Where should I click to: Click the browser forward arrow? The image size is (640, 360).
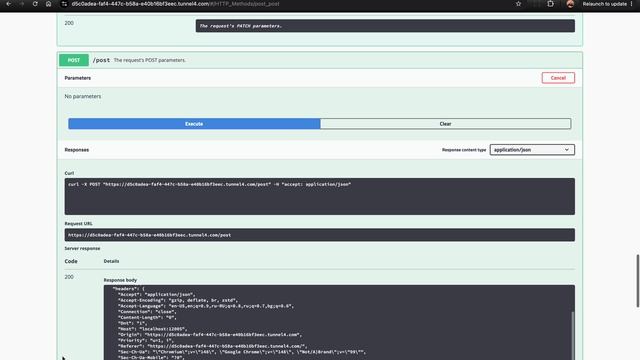point(22,4)
